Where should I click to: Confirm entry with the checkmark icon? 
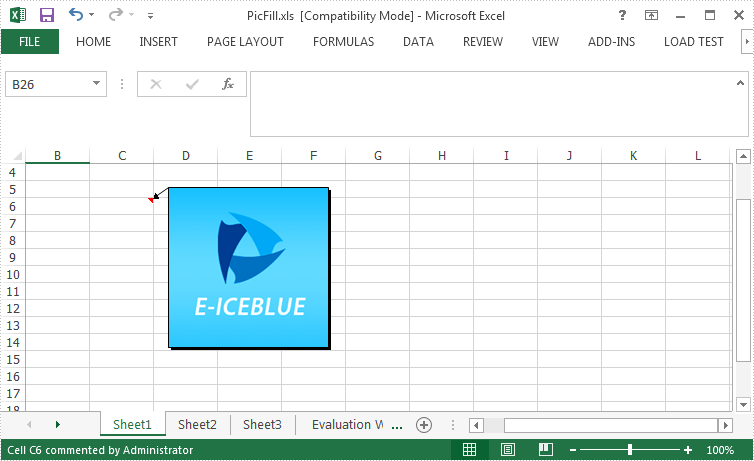click(x=192, y=84)
